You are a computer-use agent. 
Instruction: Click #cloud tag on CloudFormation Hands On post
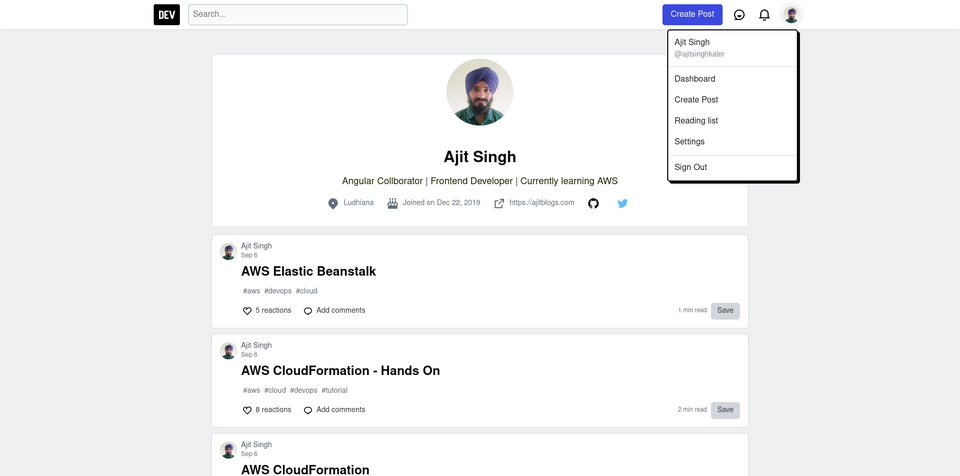coord(275,390)
